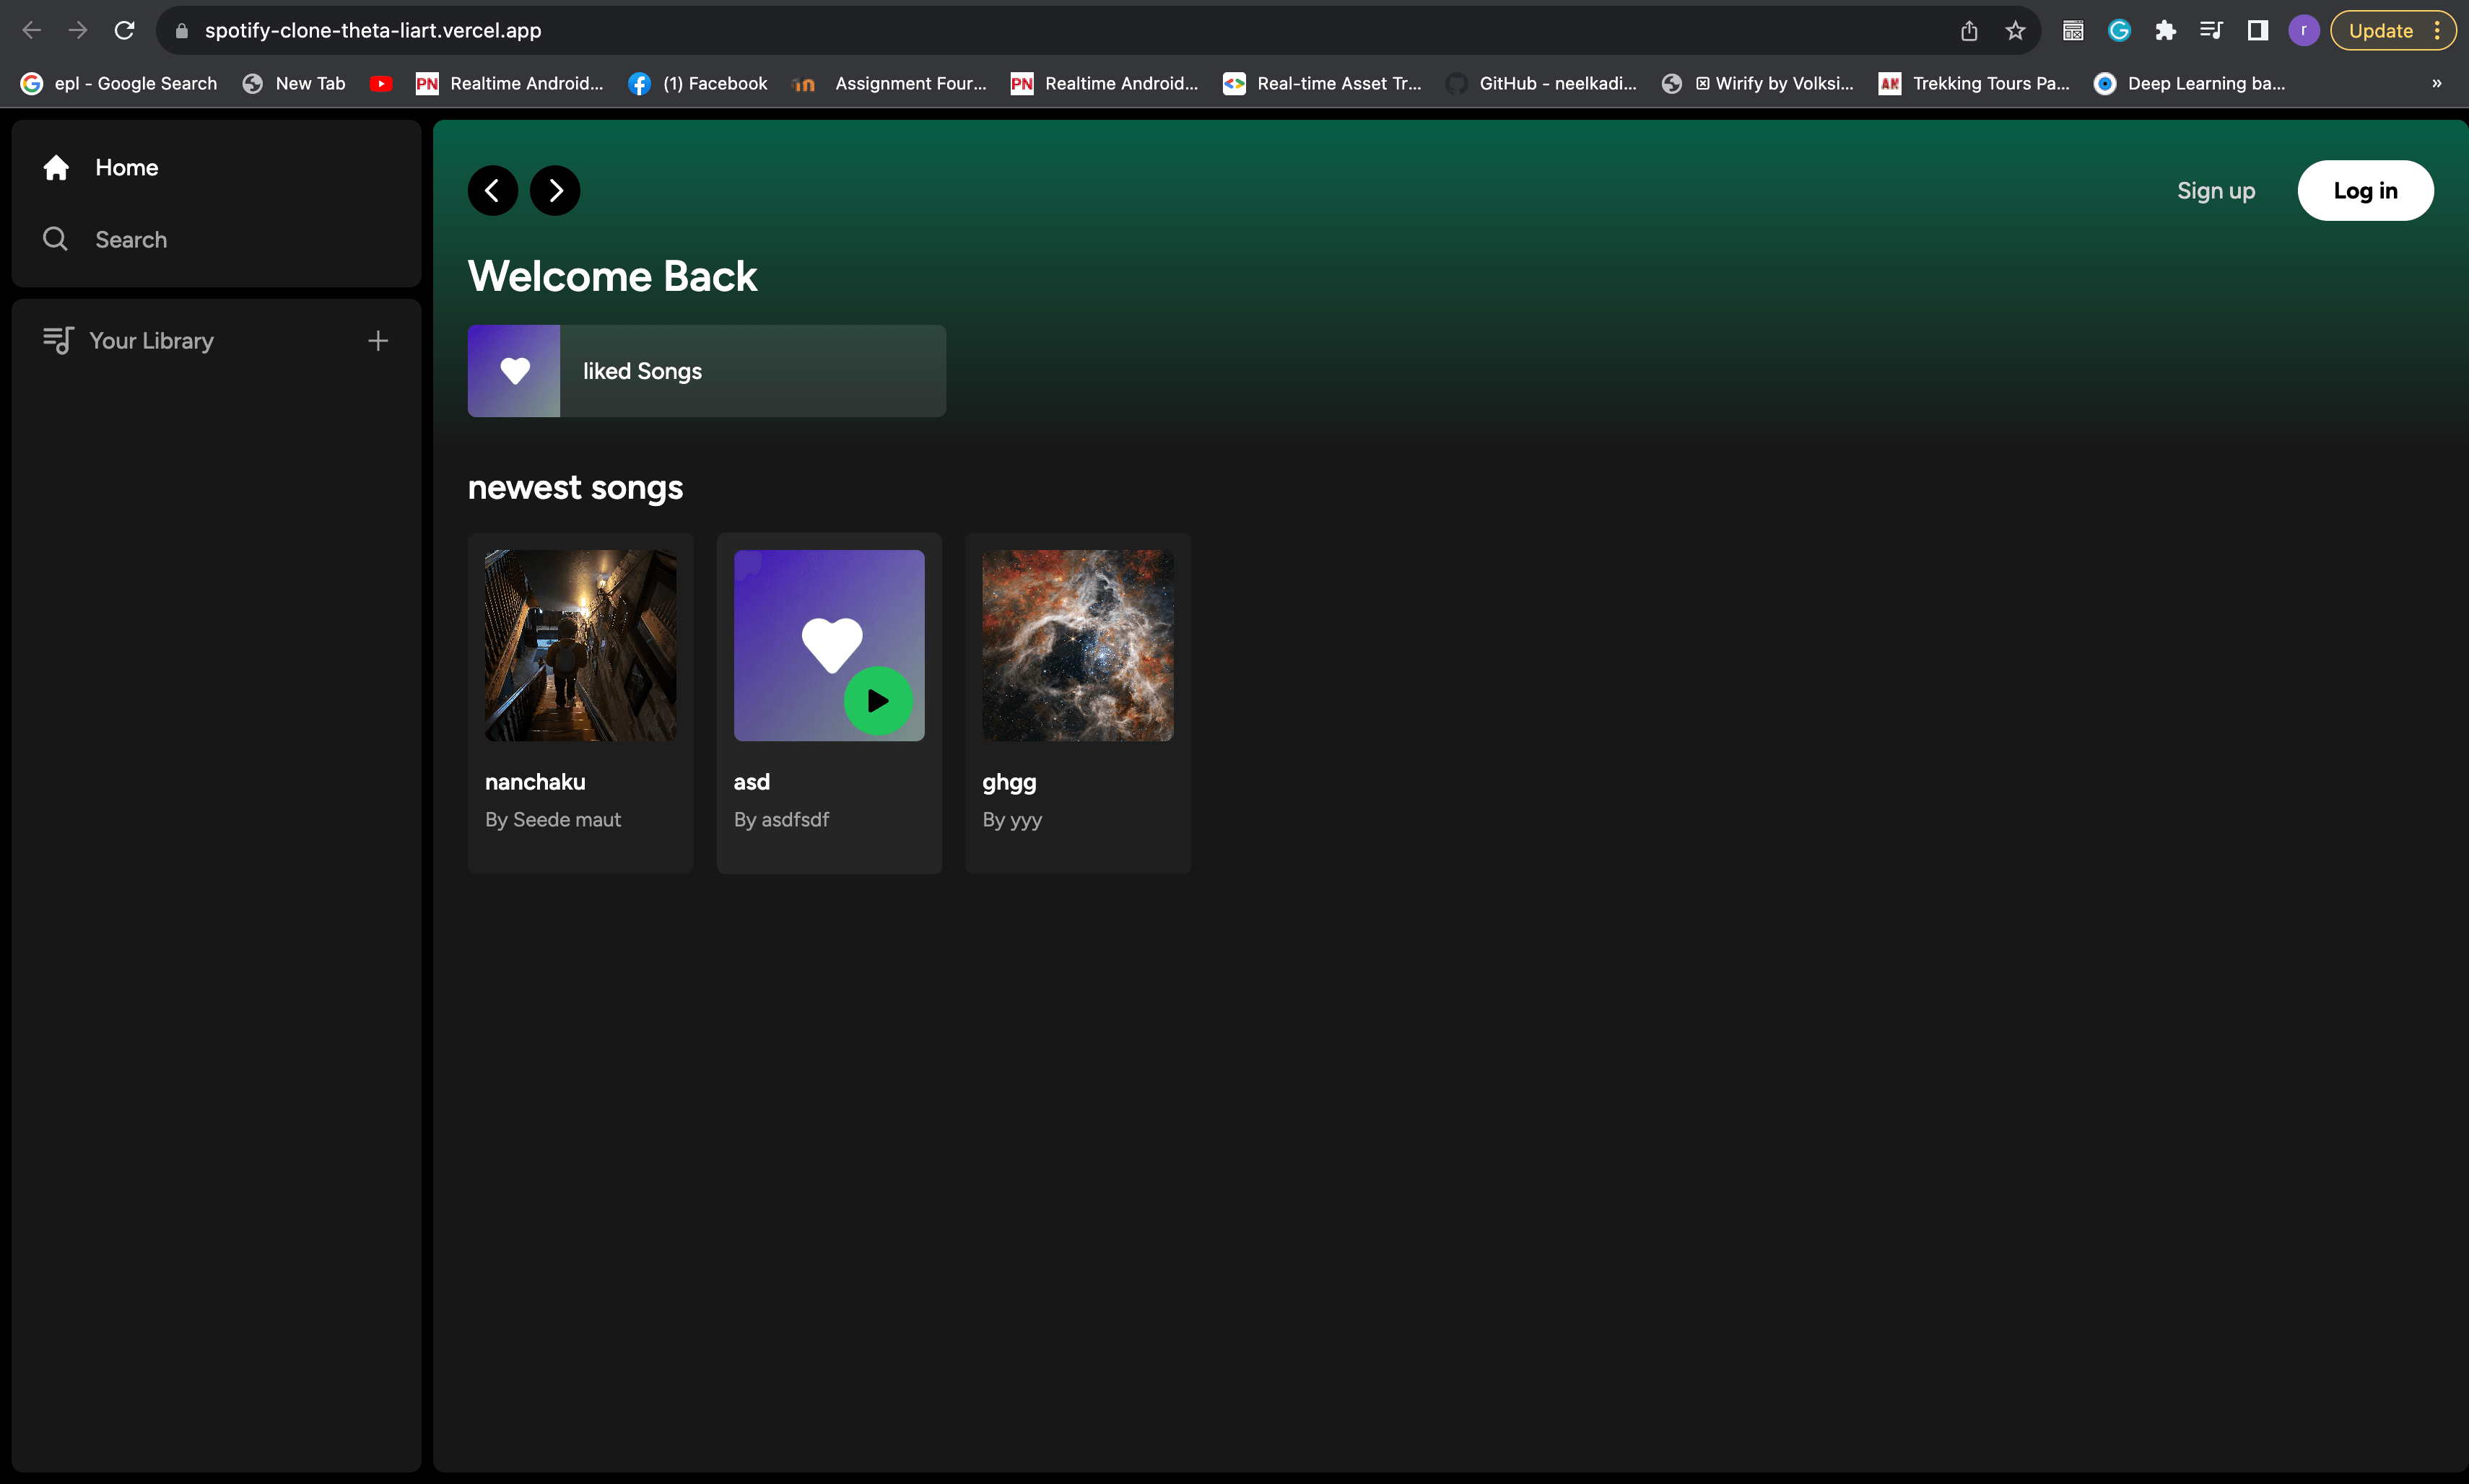Click the share icon in address bar
The image size is (2469, 1484).
click(1969, 30)
